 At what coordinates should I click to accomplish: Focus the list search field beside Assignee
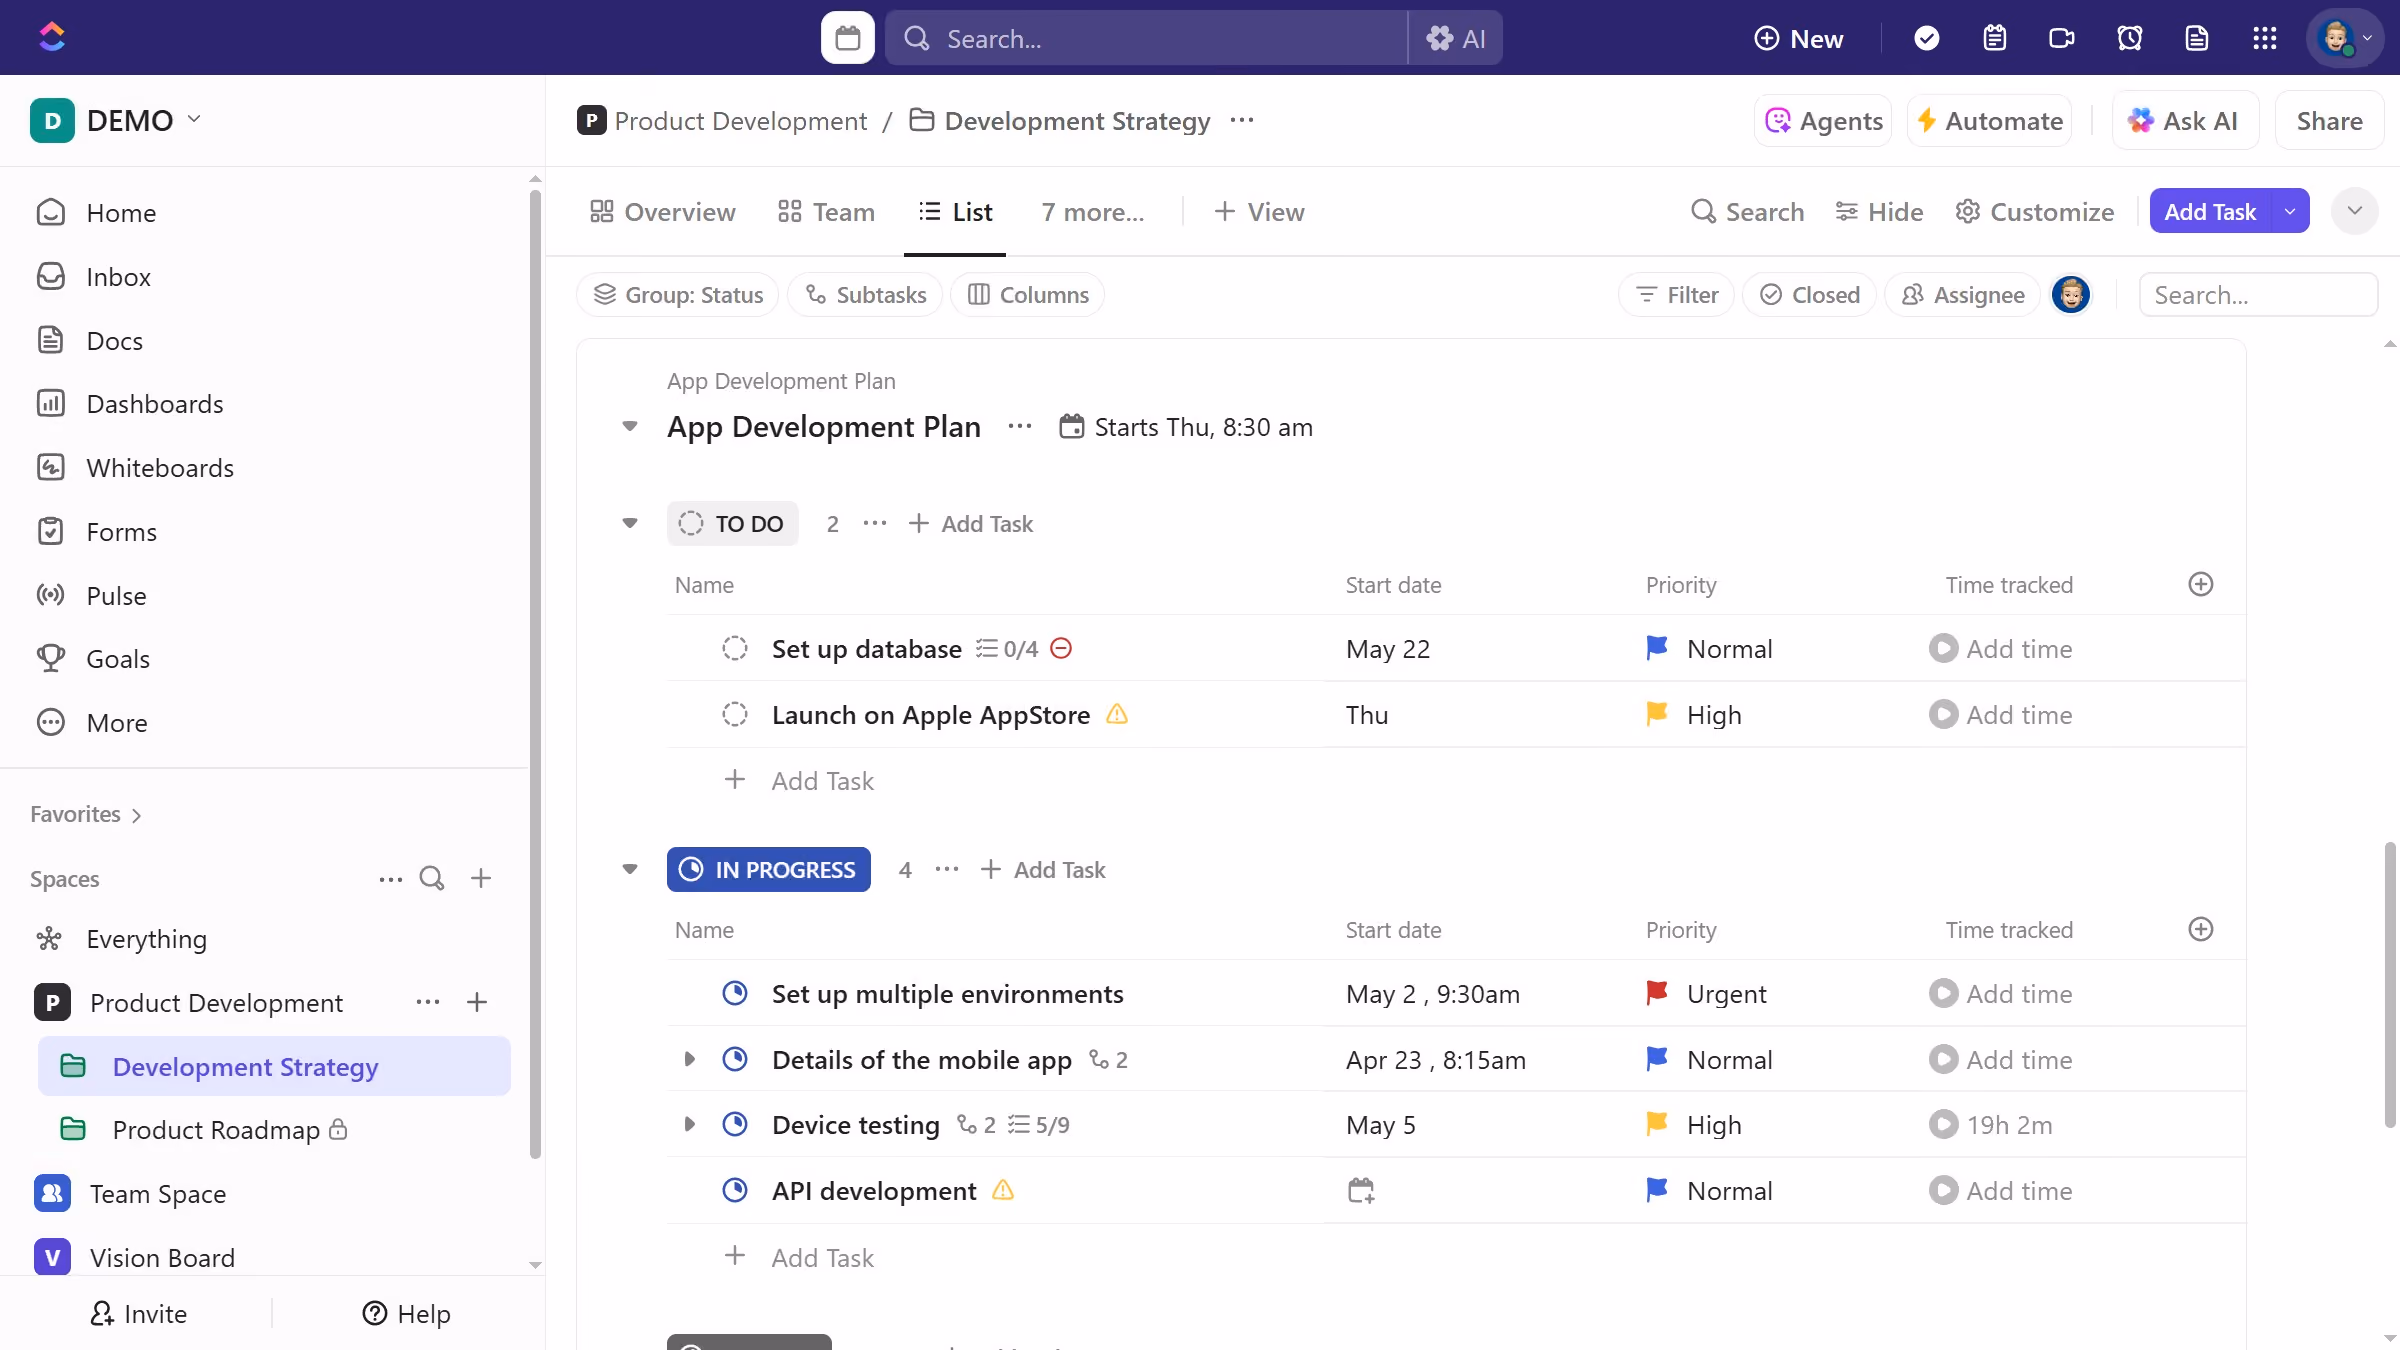point(2258,294)
